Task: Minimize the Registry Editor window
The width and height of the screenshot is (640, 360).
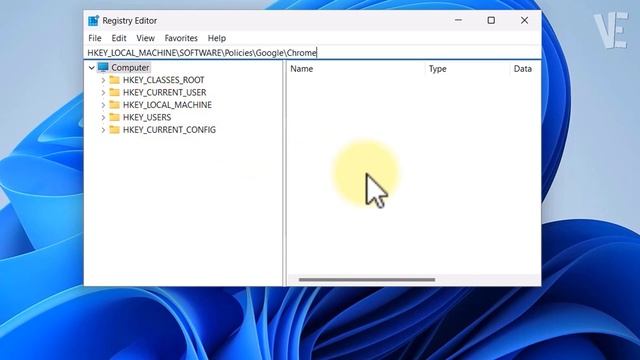Action: pyautogui.click(x=458, y=20)
